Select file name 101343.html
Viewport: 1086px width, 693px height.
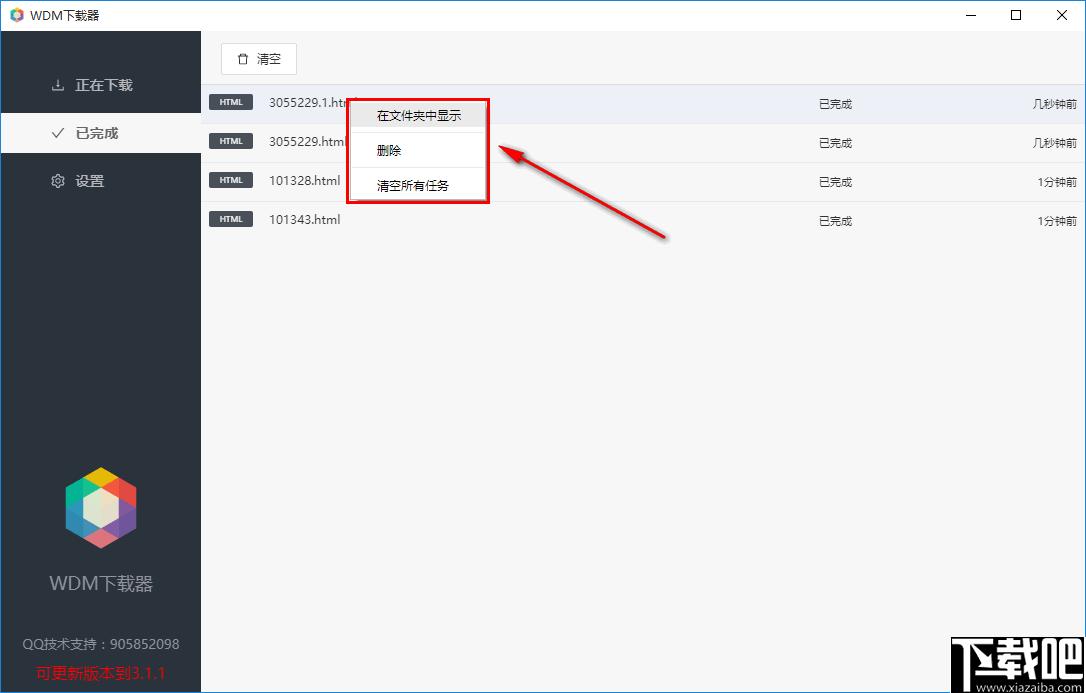point(305,219)
